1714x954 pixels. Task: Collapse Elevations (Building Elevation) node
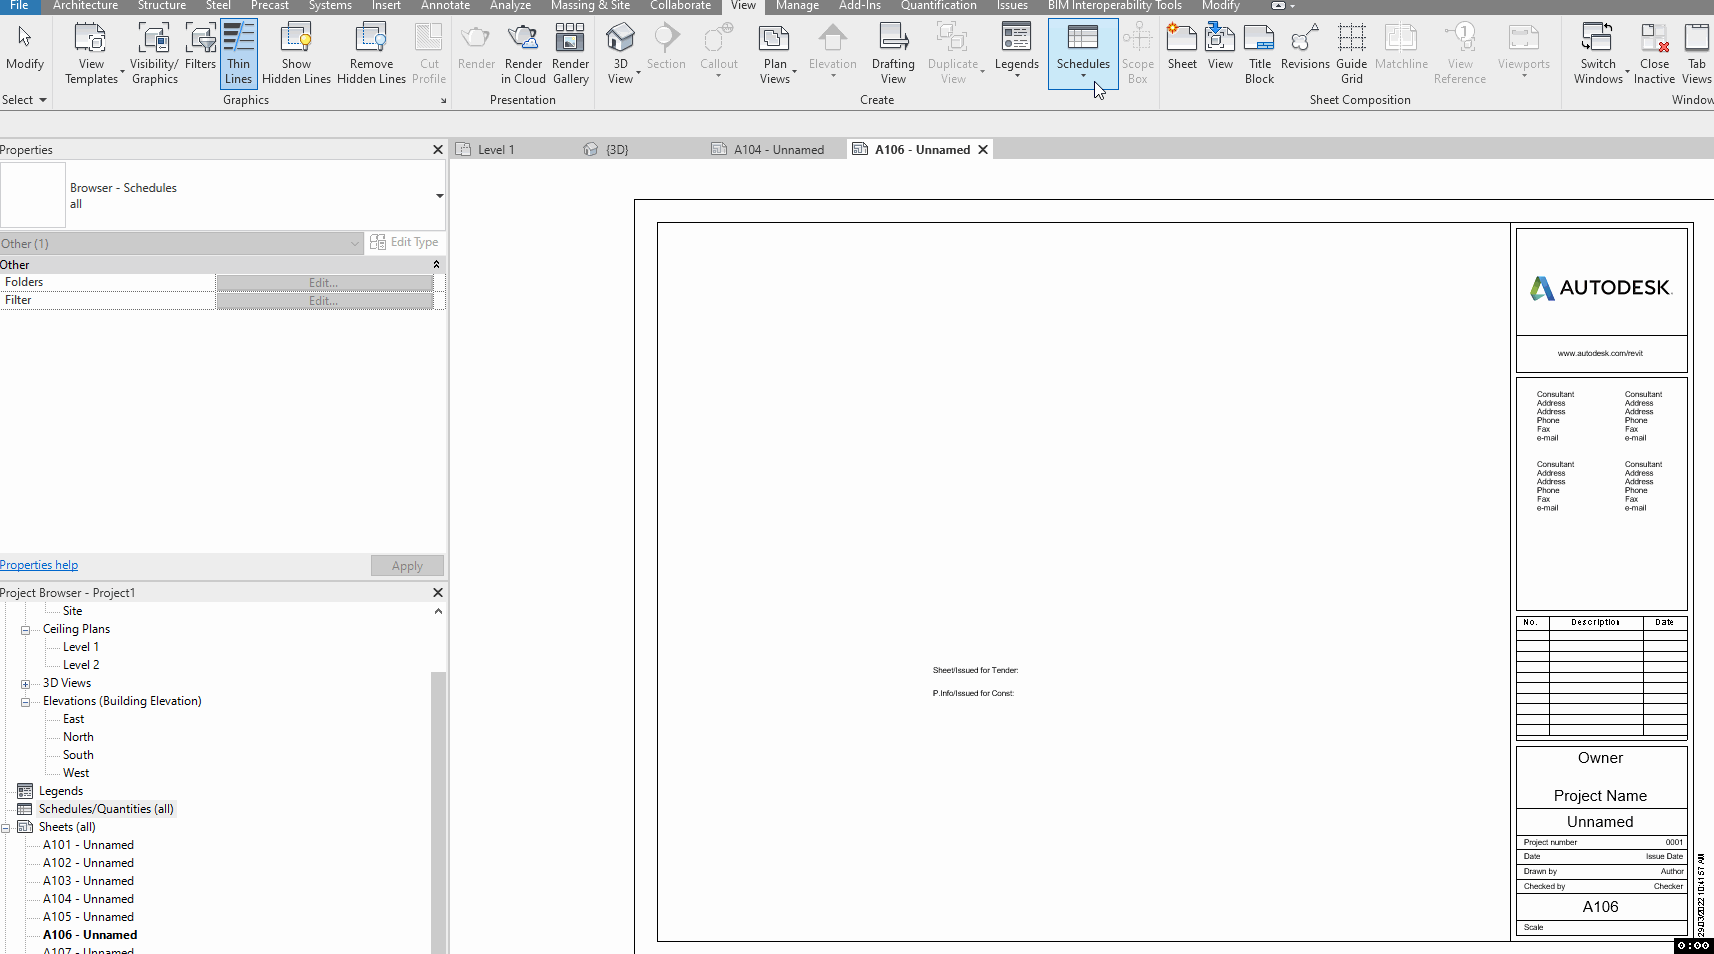coord(25,702)
